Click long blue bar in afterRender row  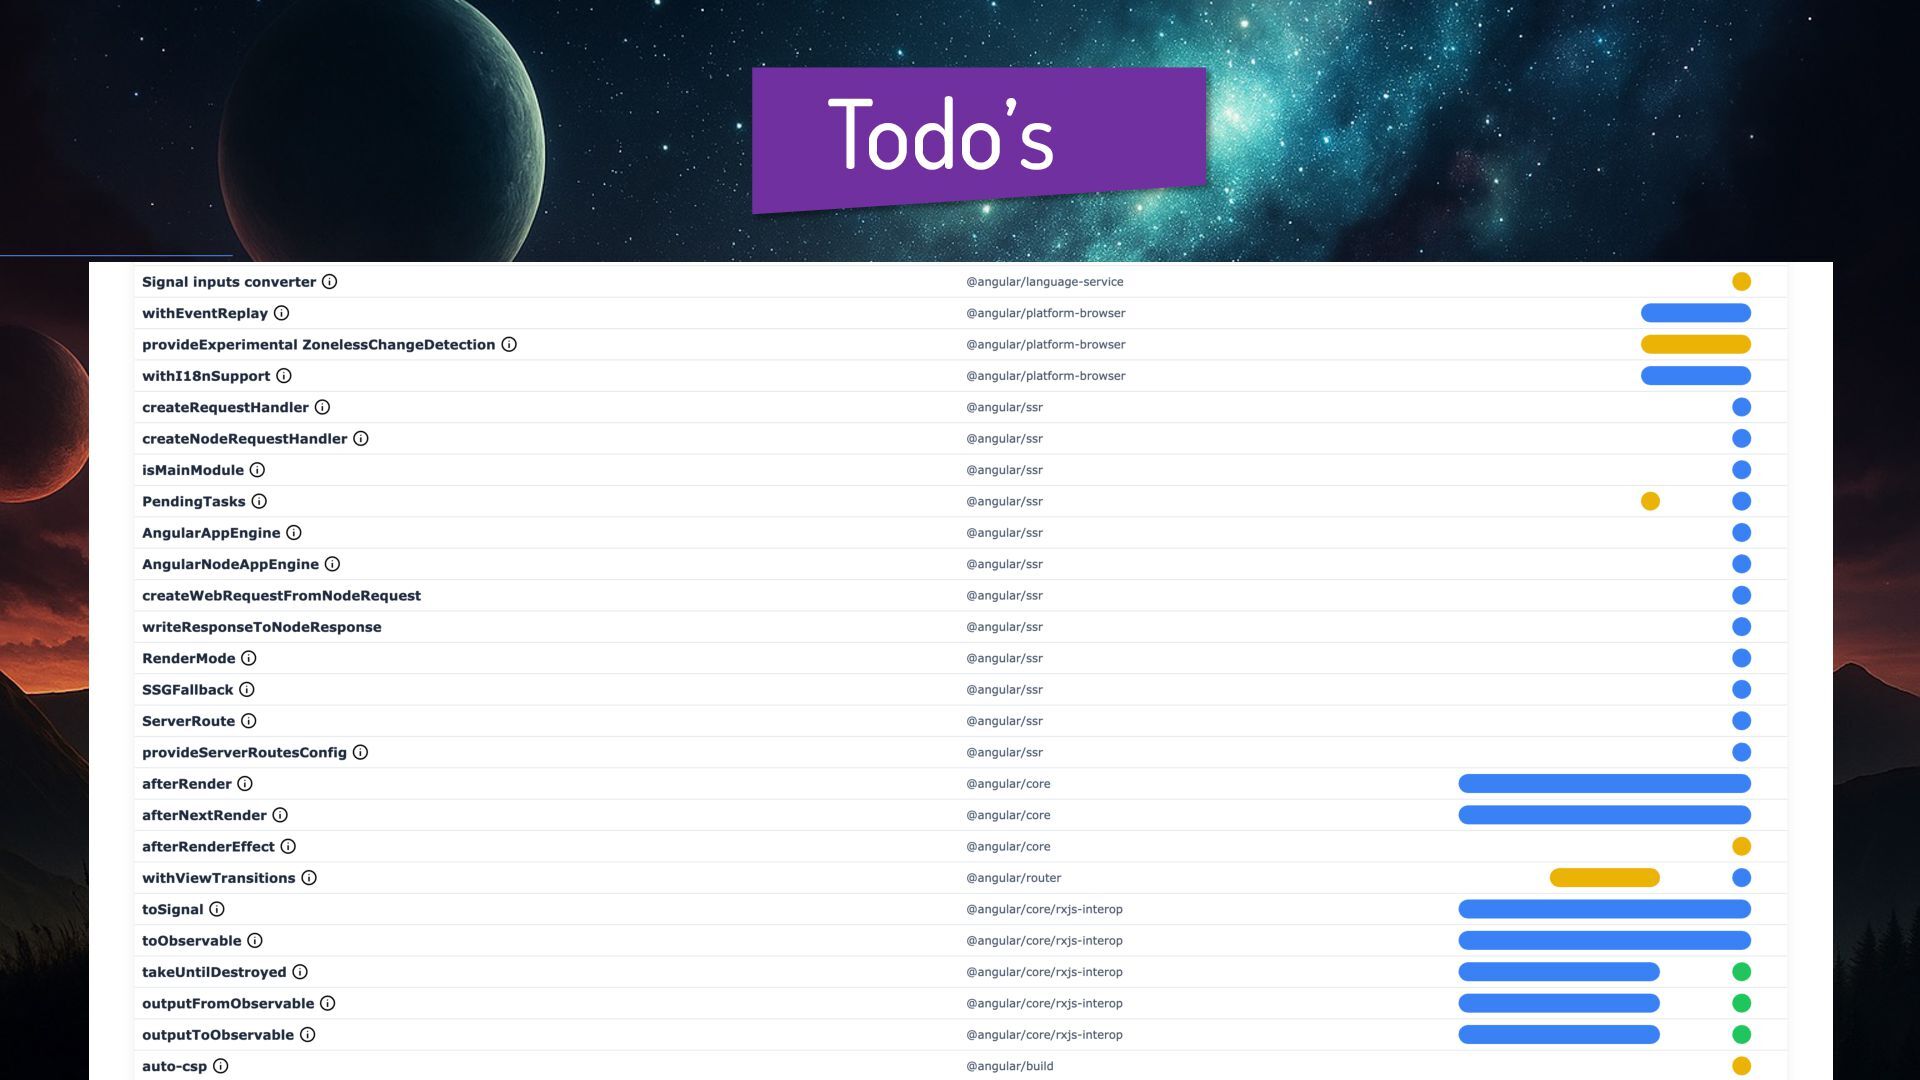[1604, 784]
